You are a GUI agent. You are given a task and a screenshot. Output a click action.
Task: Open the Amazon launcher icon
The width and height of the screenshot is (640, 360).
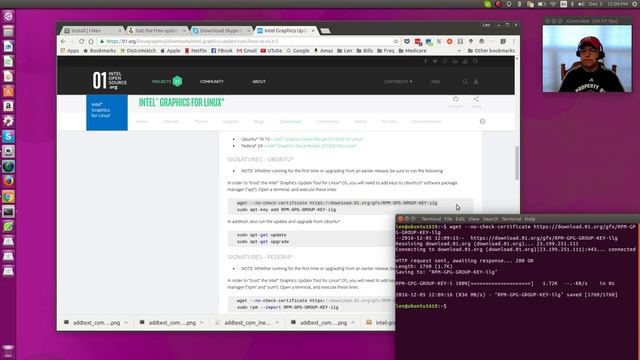click(x=8, y=107)
